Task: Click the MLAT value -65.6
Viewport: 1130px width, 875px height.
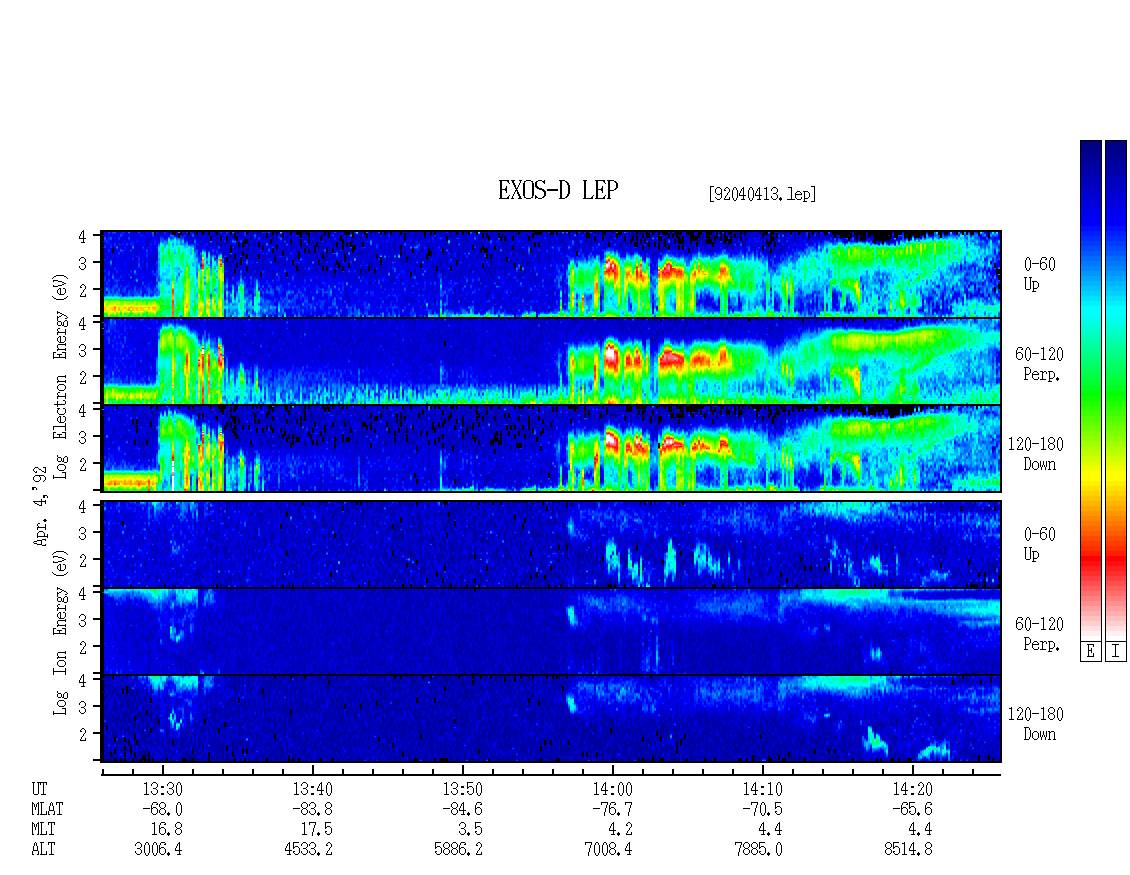Action: (912, 809)
